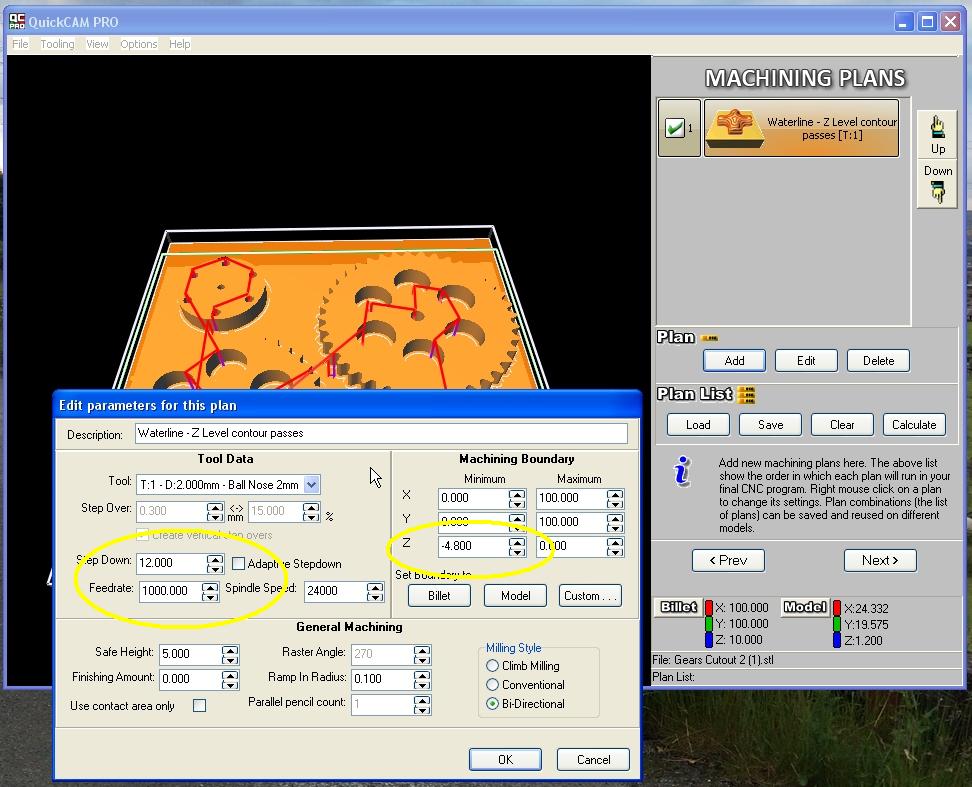Decrease Finishing Amount with its down arrow
The width and height of the screenshot is (972, 787).
click(230, 684)
